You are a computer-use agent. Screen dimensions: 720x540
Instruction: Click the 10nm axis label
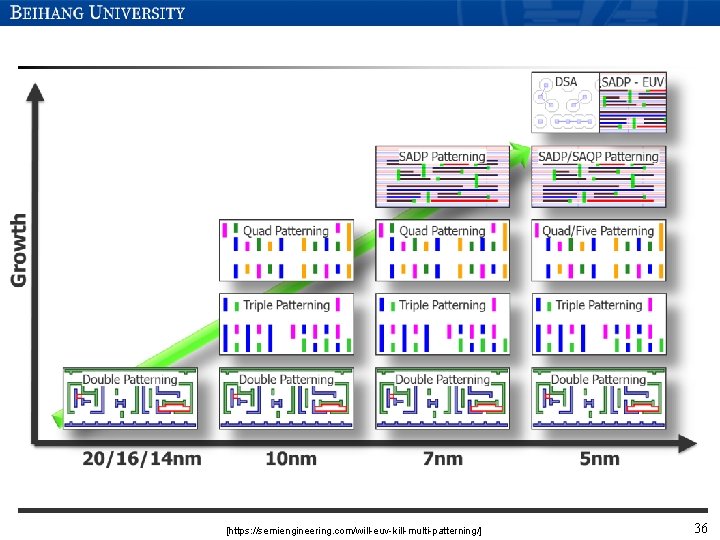[x=291, y=459]
